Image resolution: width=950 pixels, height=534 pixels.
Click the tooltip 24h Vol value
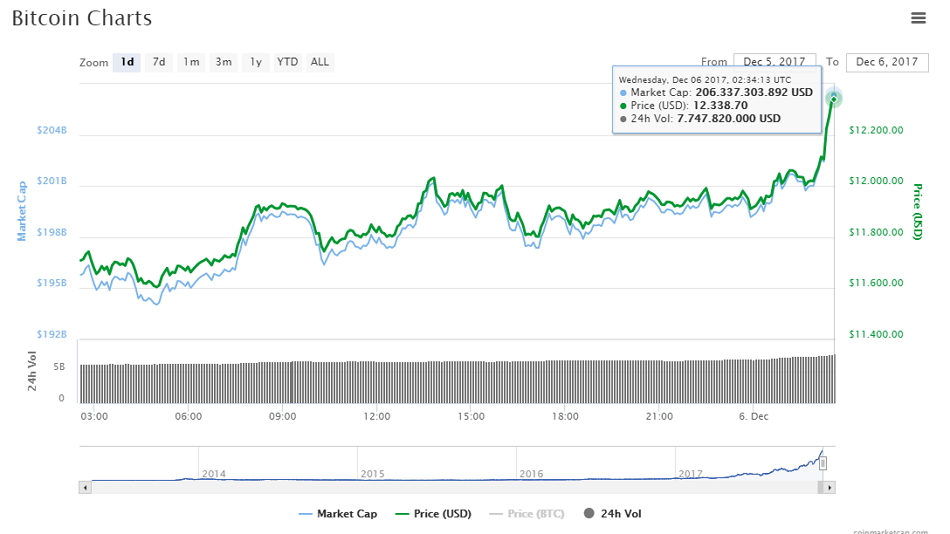pyautogui.click(x=729, y=118)
